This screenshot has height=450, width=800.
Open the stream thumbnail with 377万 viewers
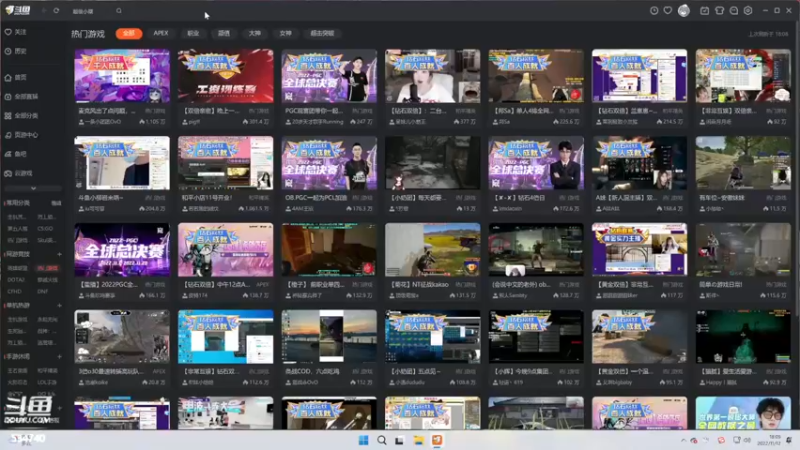point(433,76)
